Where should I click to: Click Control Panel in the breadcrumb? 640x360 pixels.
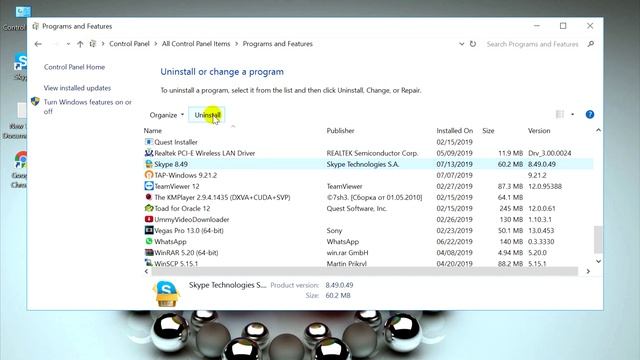[129, 44]
